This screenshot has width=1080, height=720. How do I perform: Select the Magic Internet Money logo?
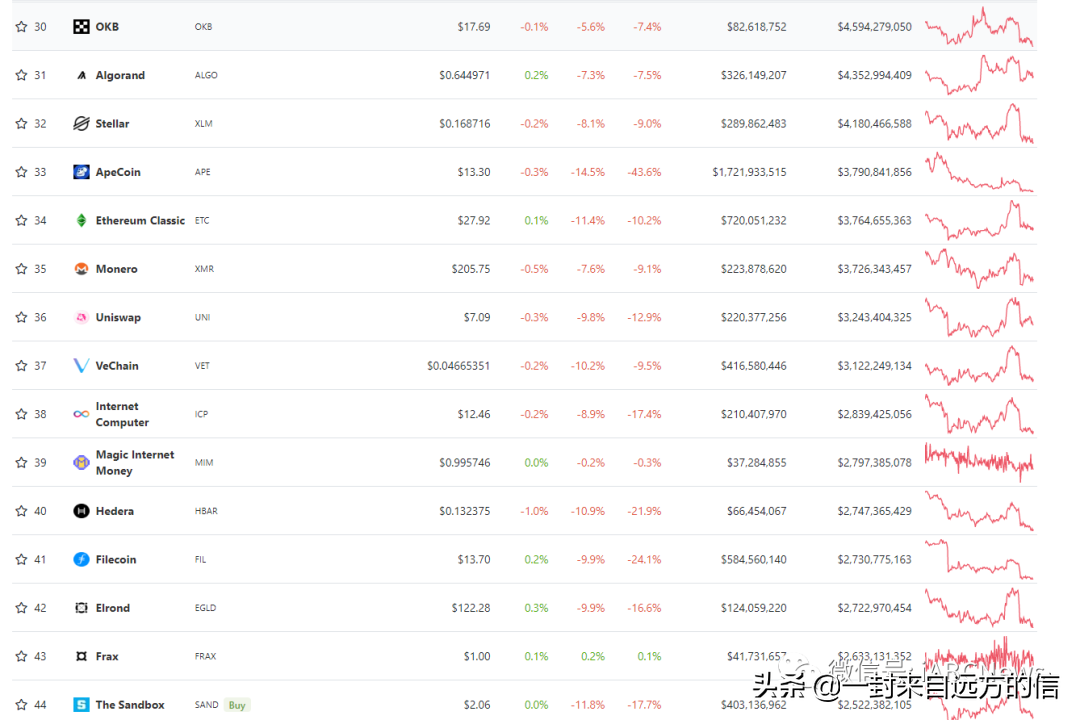coord(80,462)
